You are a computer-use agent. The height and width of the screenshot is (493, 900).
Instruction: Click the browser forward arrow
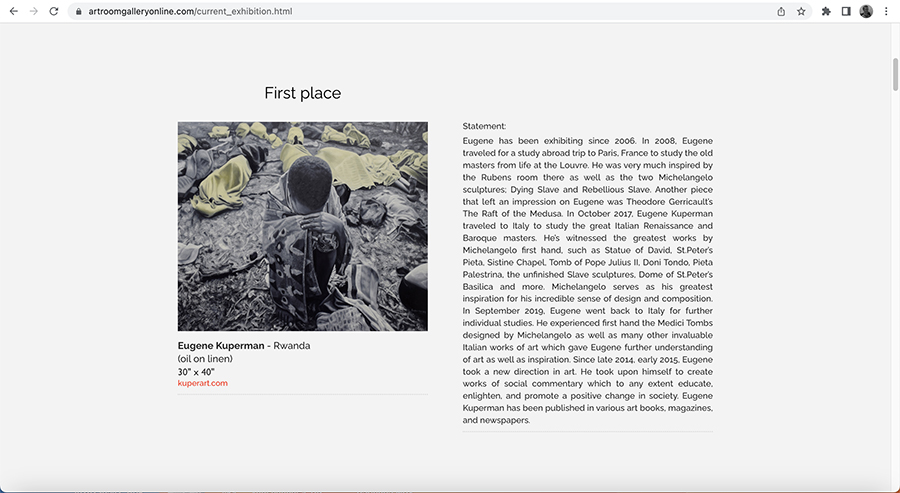click(x=34, y=11)
